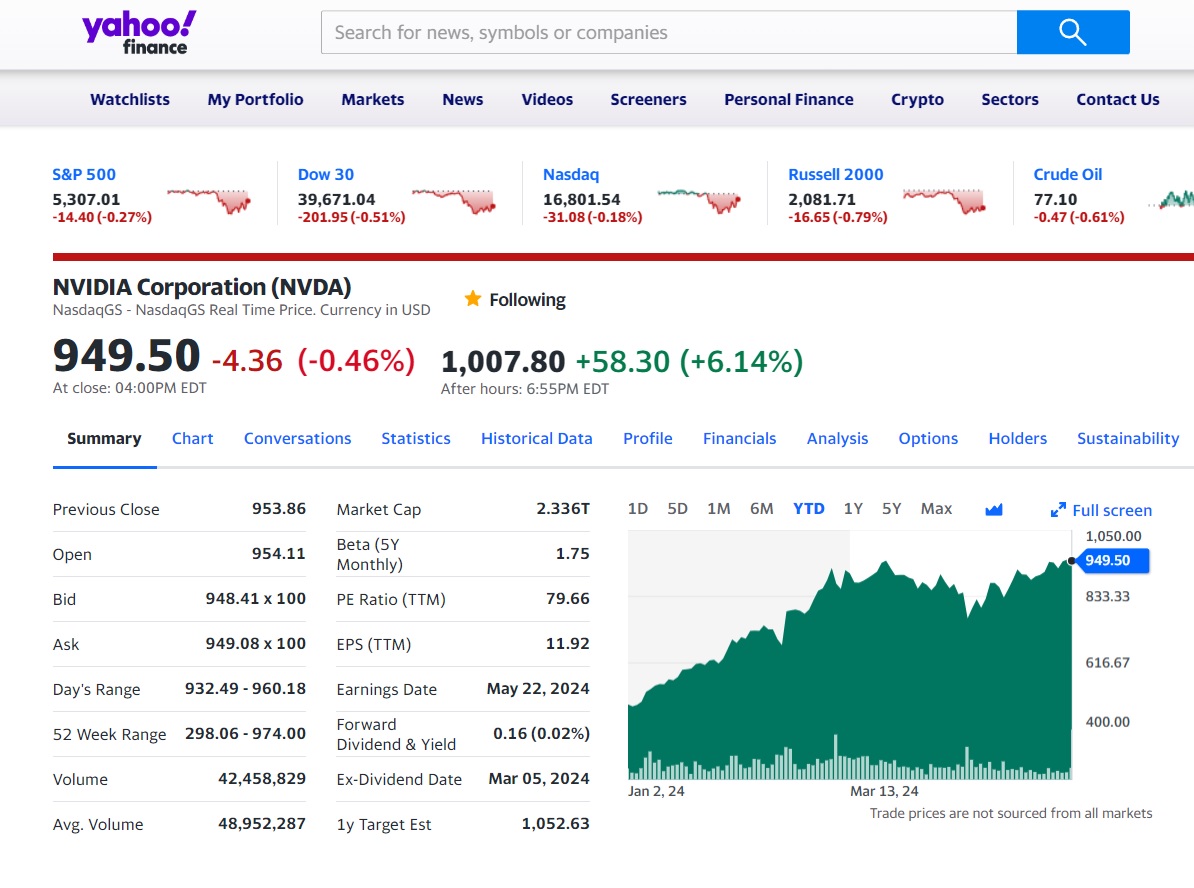Select the Summary tab
This screenshot has height=888, width=1194.
pyautogui.click(x=104, y=439)
